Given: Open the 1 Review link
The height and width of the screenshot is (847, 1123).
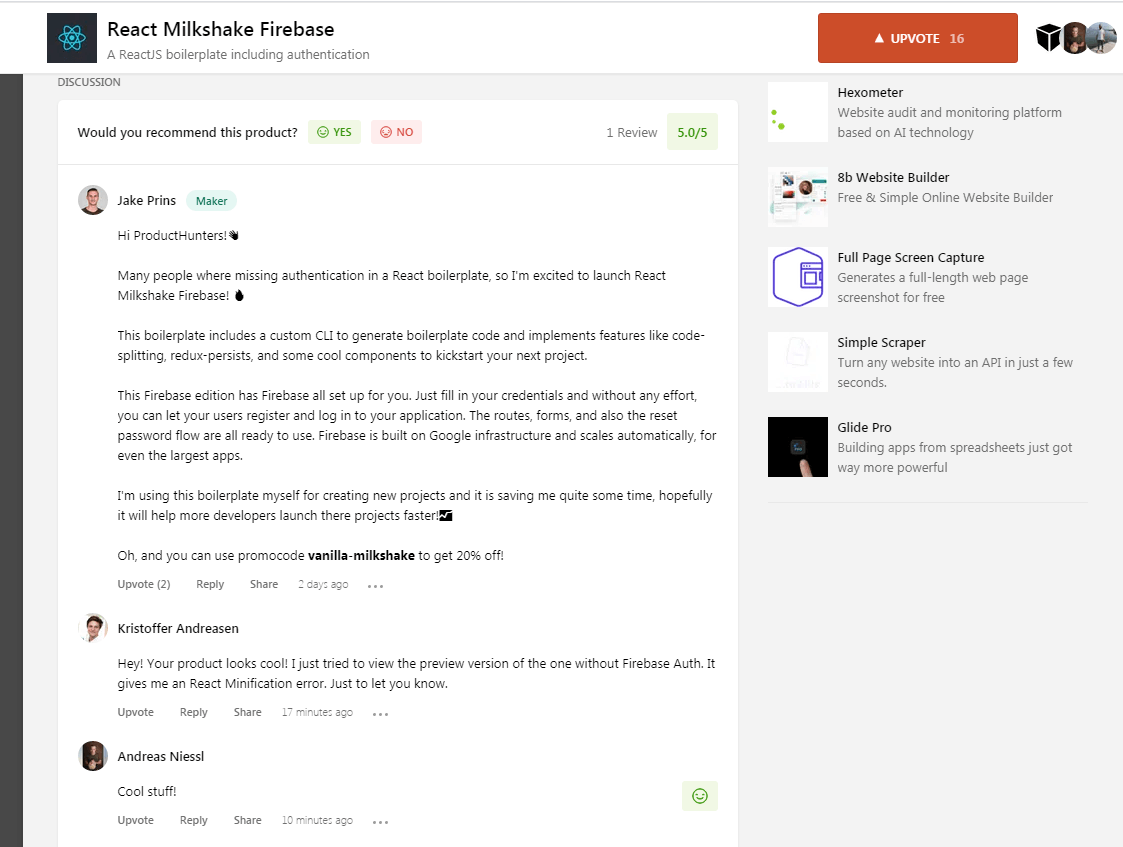Looking at the screenshot, I should (x=632, y=132).
